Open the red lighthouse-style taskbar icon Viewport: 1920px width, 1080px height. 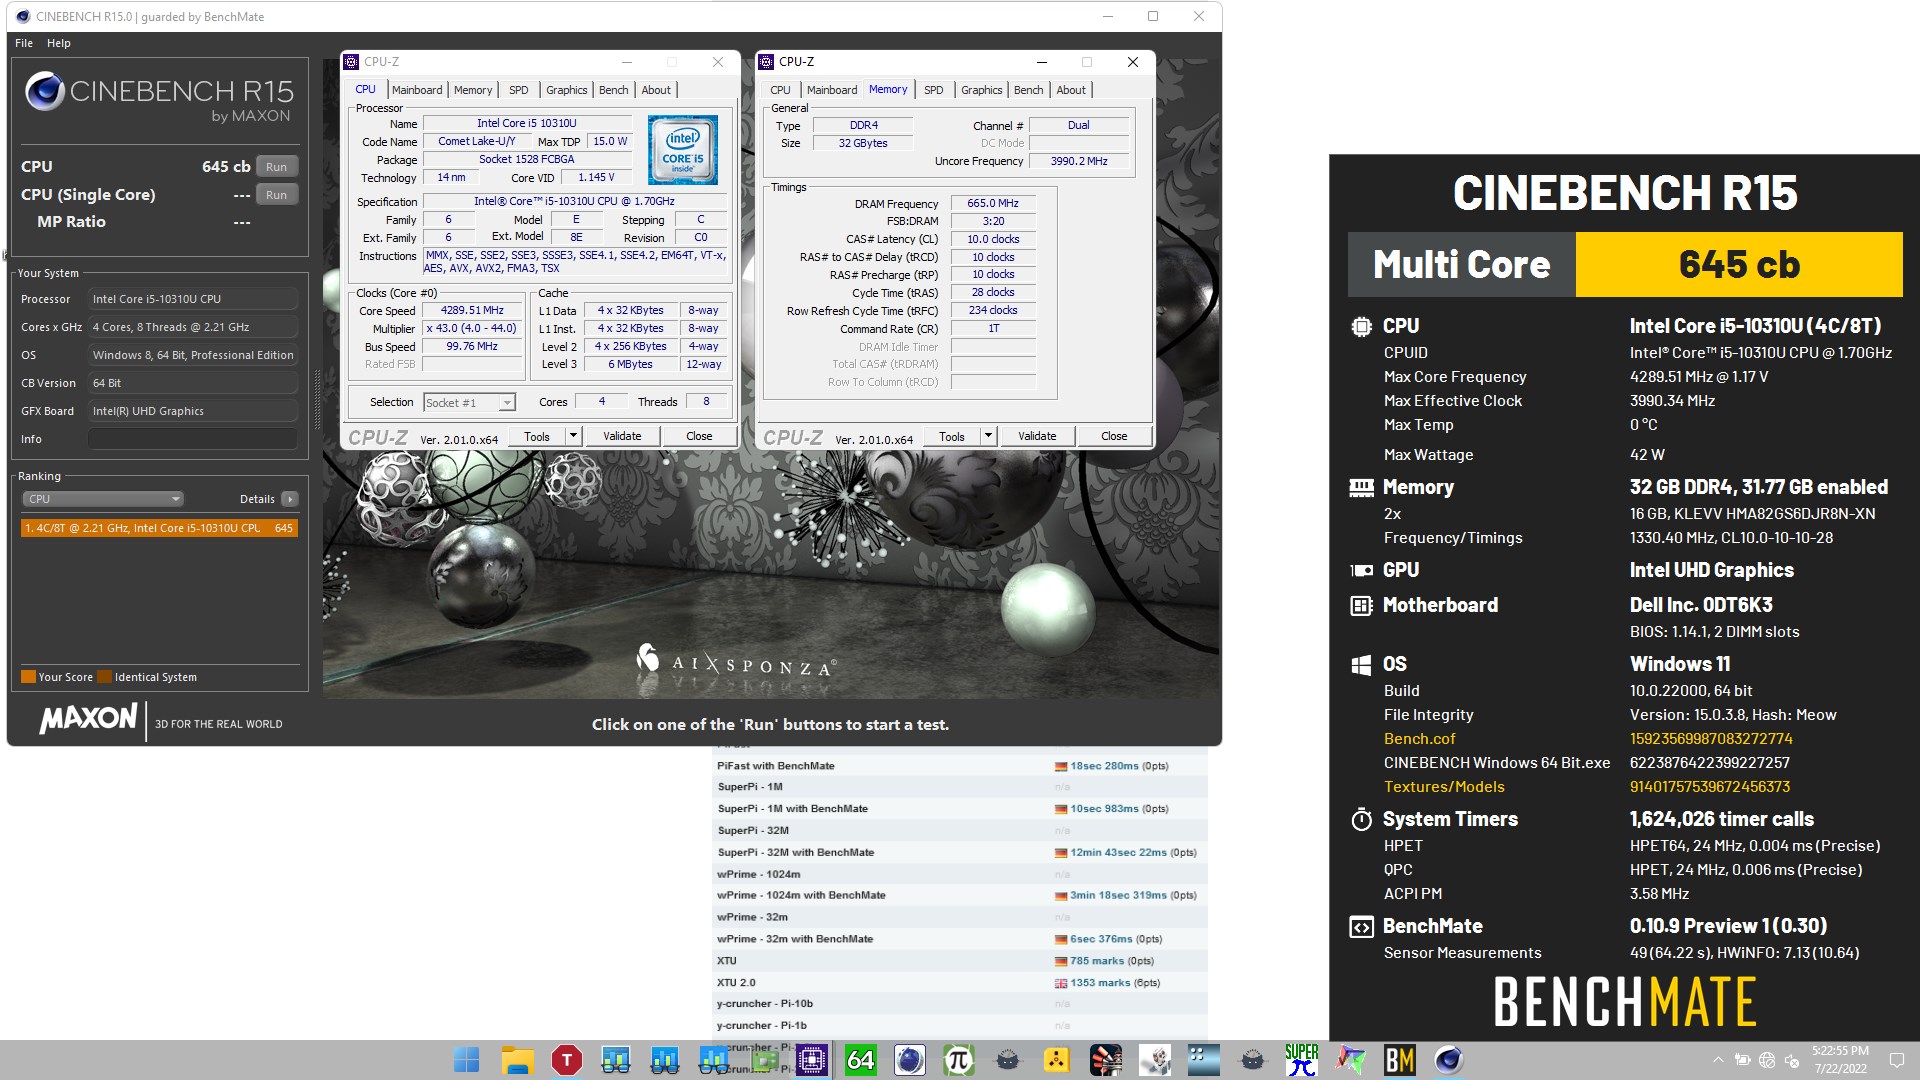point(1105,1060)
